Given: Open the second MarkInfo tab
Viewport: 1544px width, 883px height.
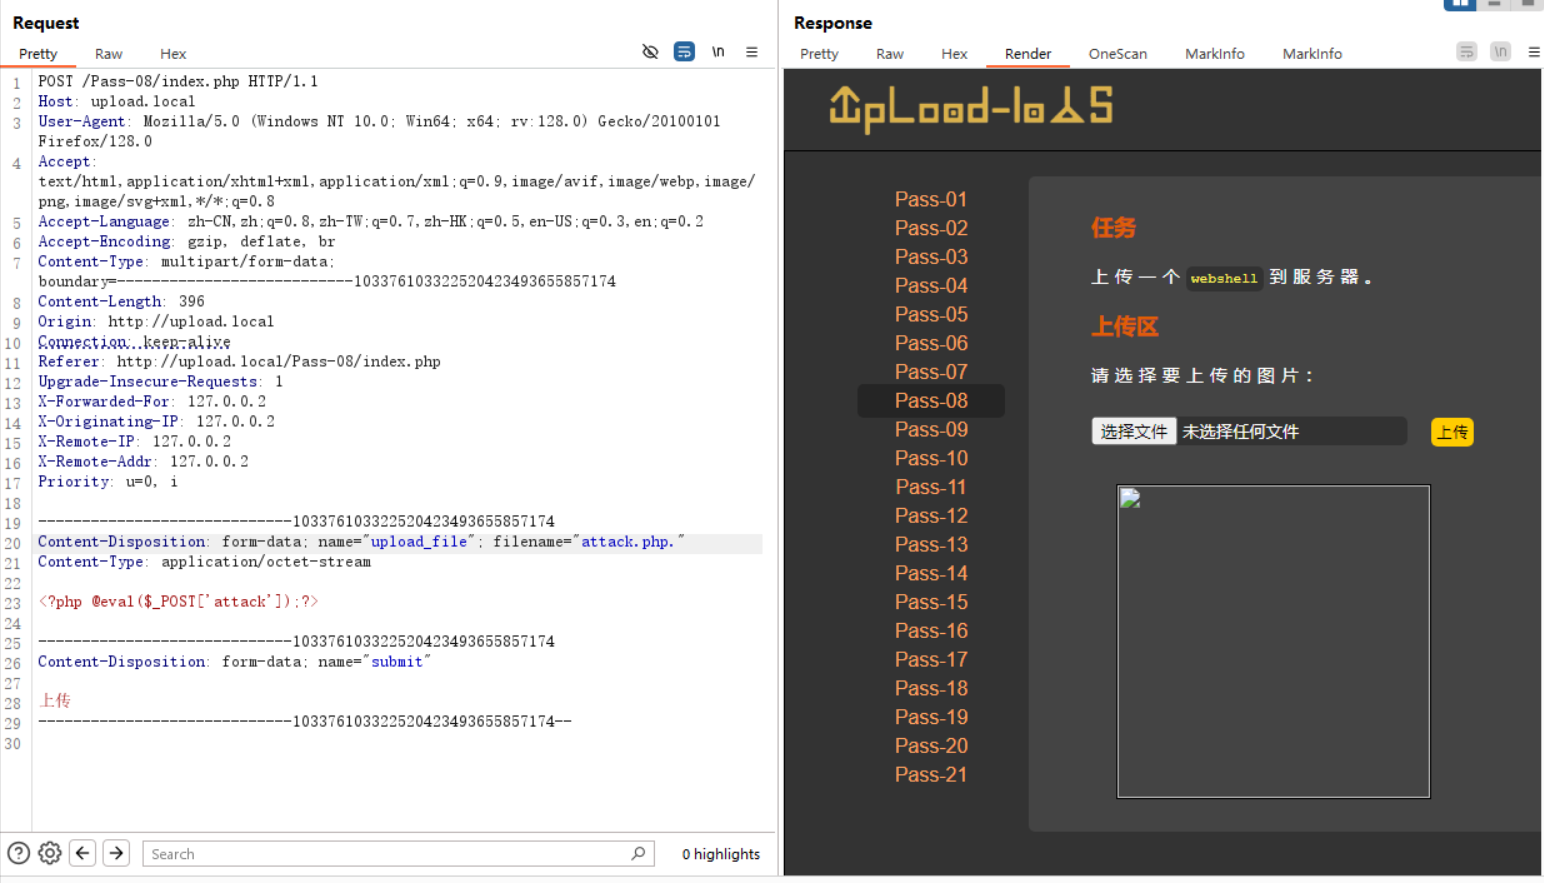Looking at the screenshot, I should [x=1312, y=54].
